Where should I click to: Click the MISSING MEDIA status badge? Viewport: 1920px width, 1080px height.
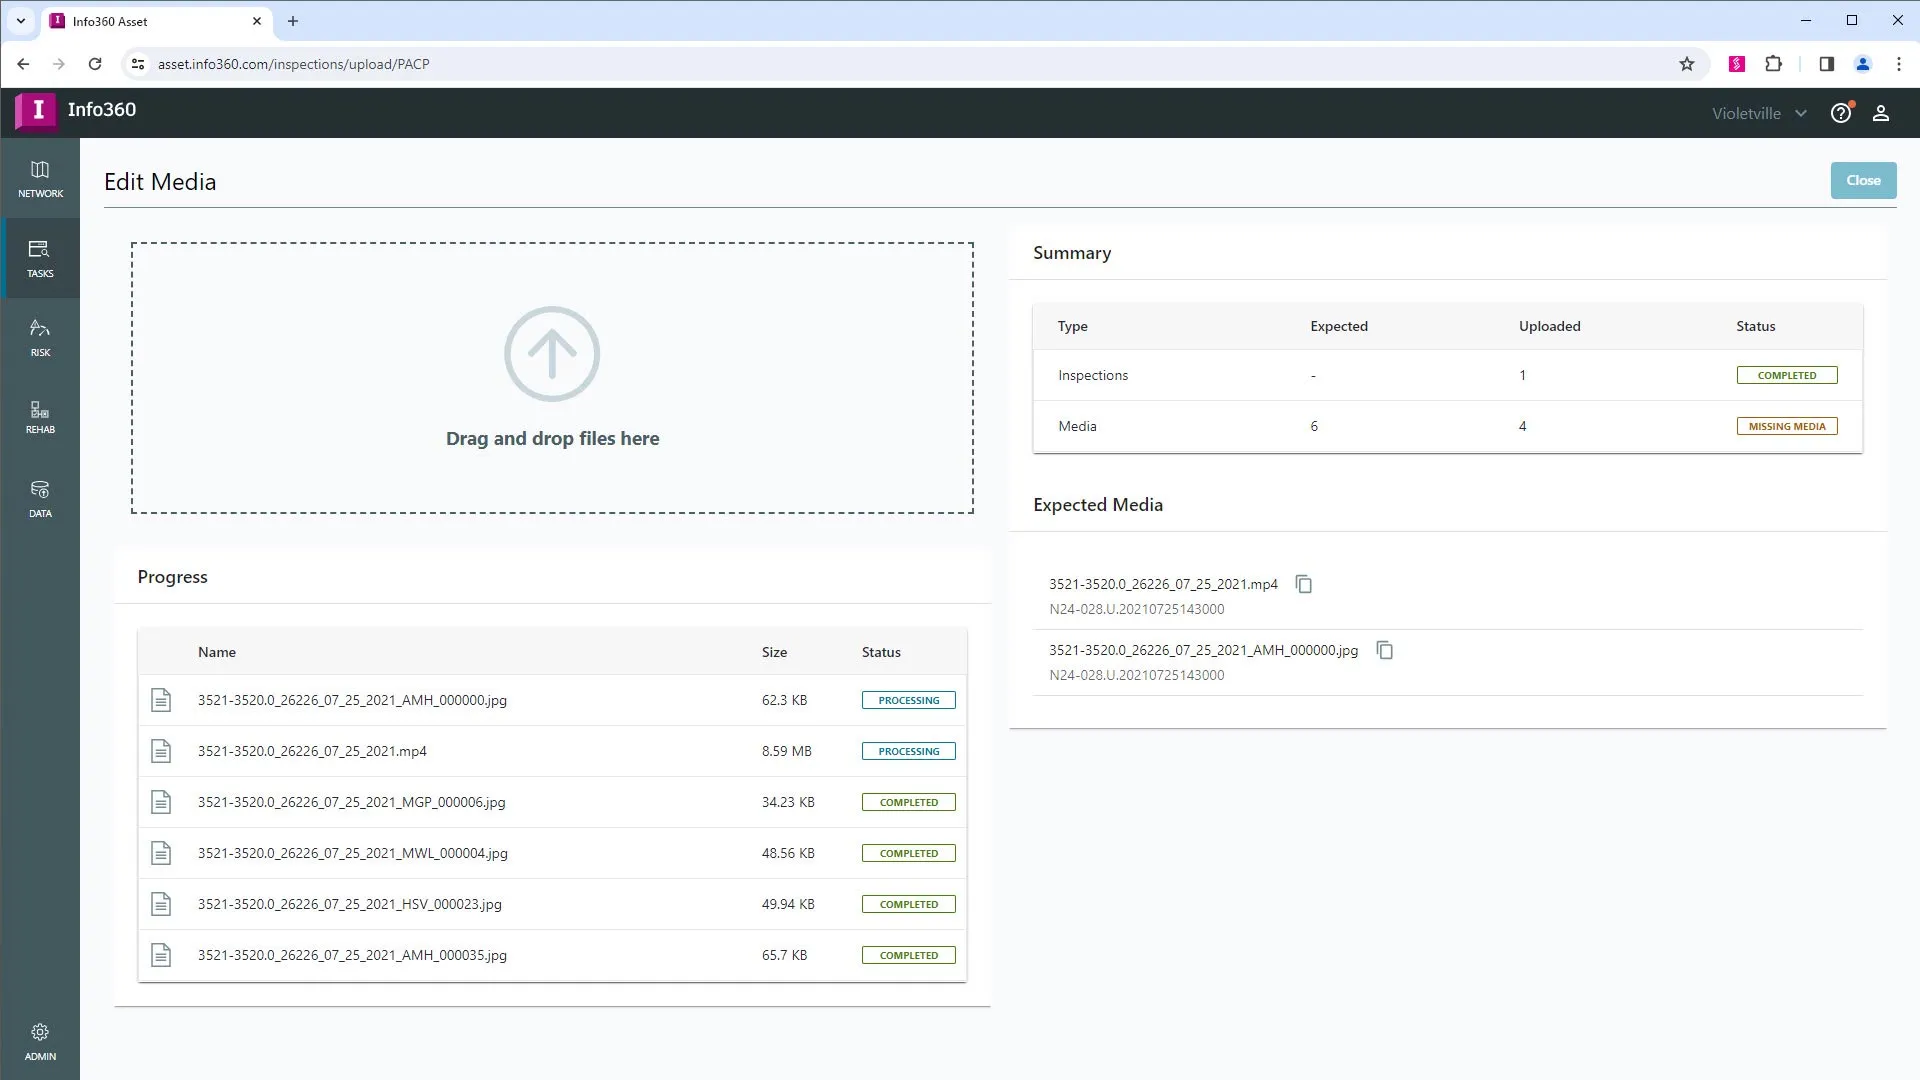[1786, 426]
